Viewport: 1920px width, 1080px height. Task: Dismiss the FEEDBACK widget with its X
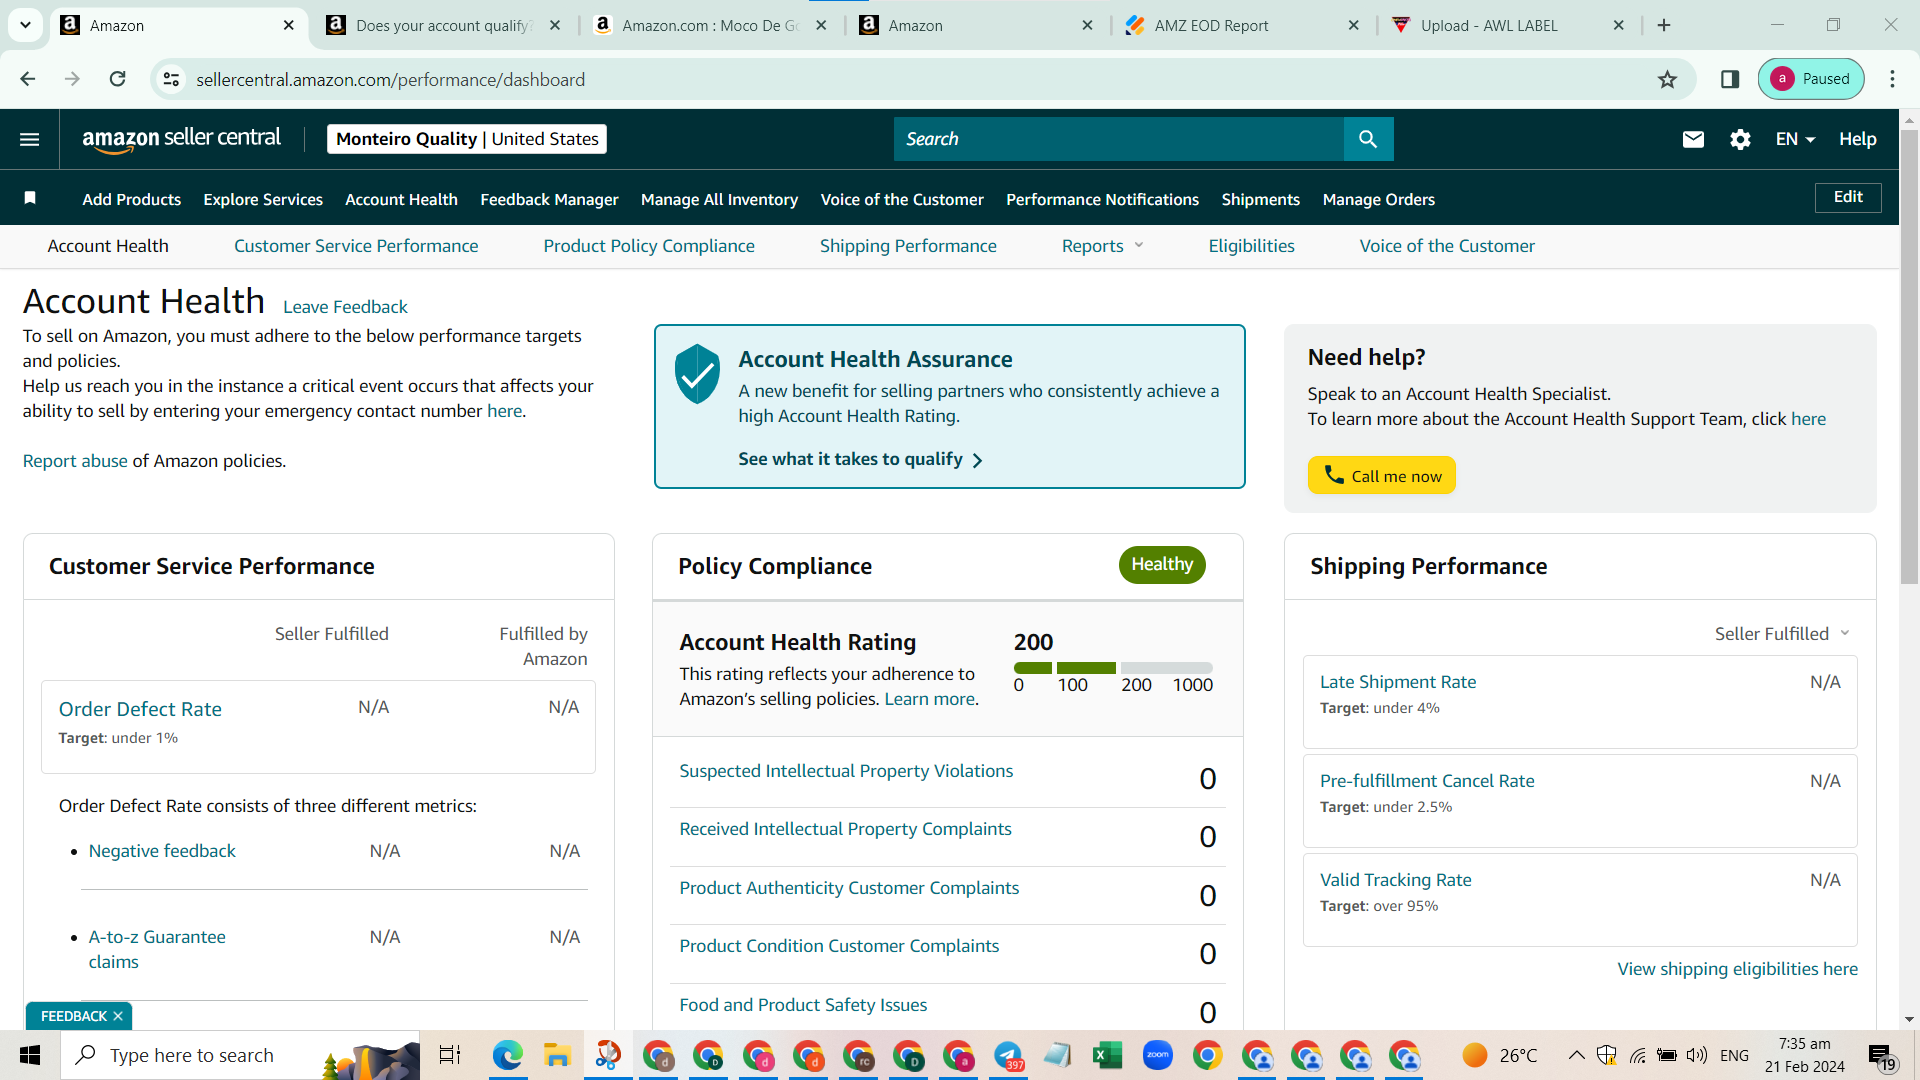118,1016
